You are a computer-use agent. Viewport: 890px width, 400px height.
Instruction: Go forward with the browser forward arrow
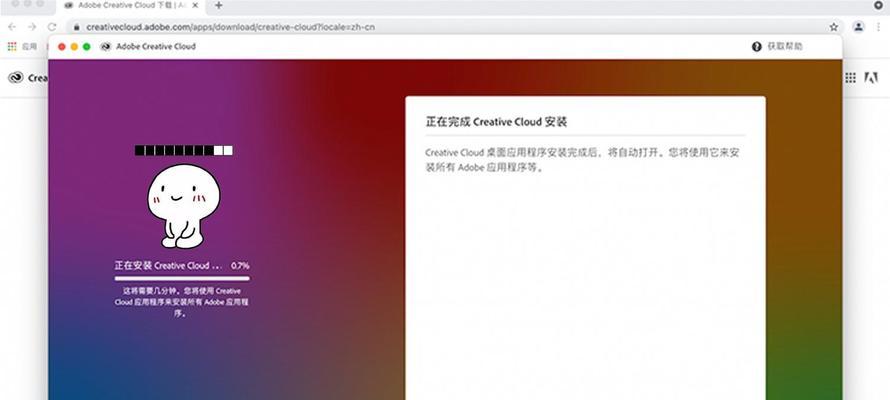point(32,27)
